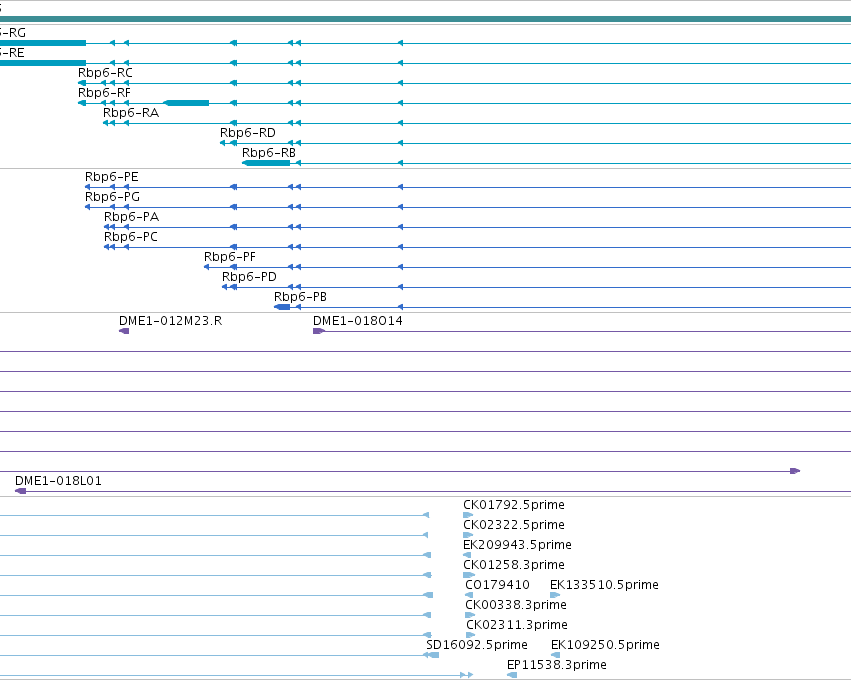851x680 pixels.
Task: Click the EK133510.5prime arrow glyph
Action: [555, 595]
